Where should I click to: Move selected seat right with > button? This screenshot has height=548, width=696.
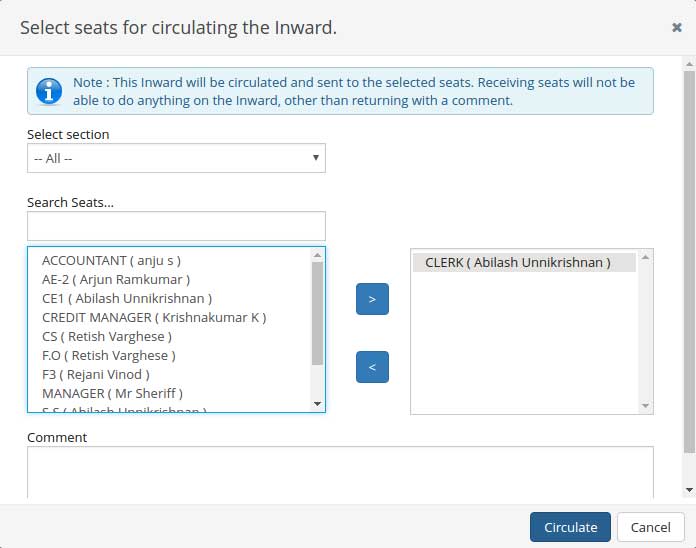click(372, 299)
